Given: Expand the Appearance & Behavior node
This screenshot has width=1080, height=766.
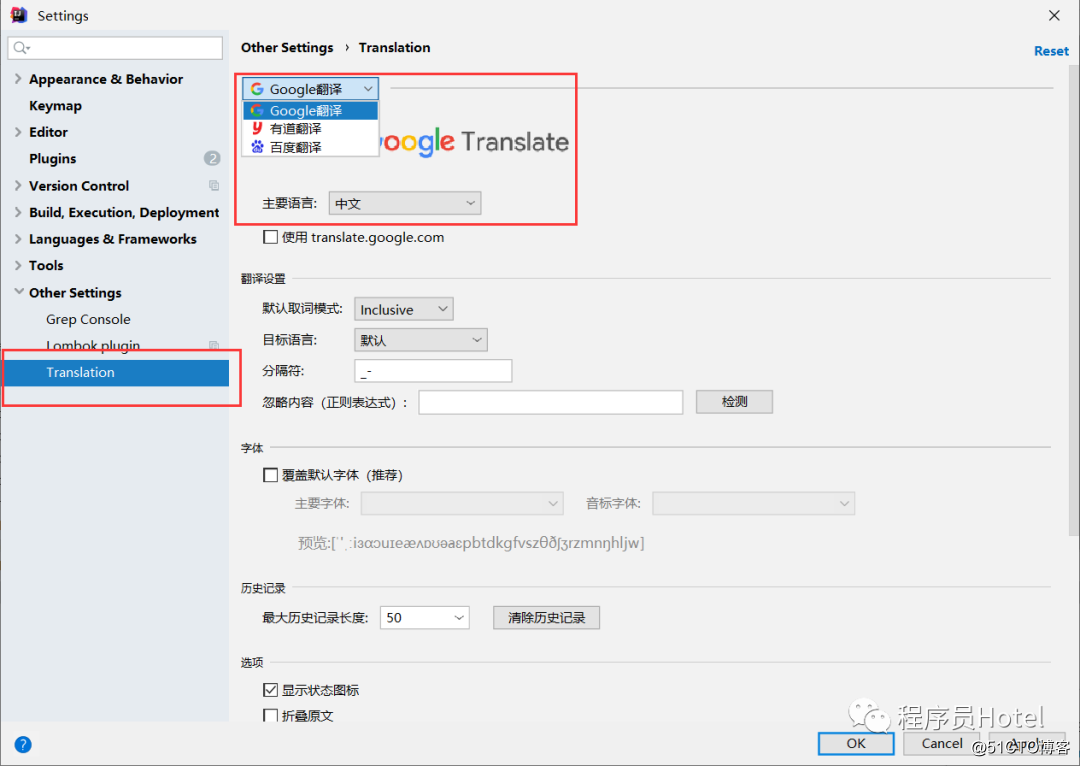Looking at the screenshot, I should click(18, 79).
